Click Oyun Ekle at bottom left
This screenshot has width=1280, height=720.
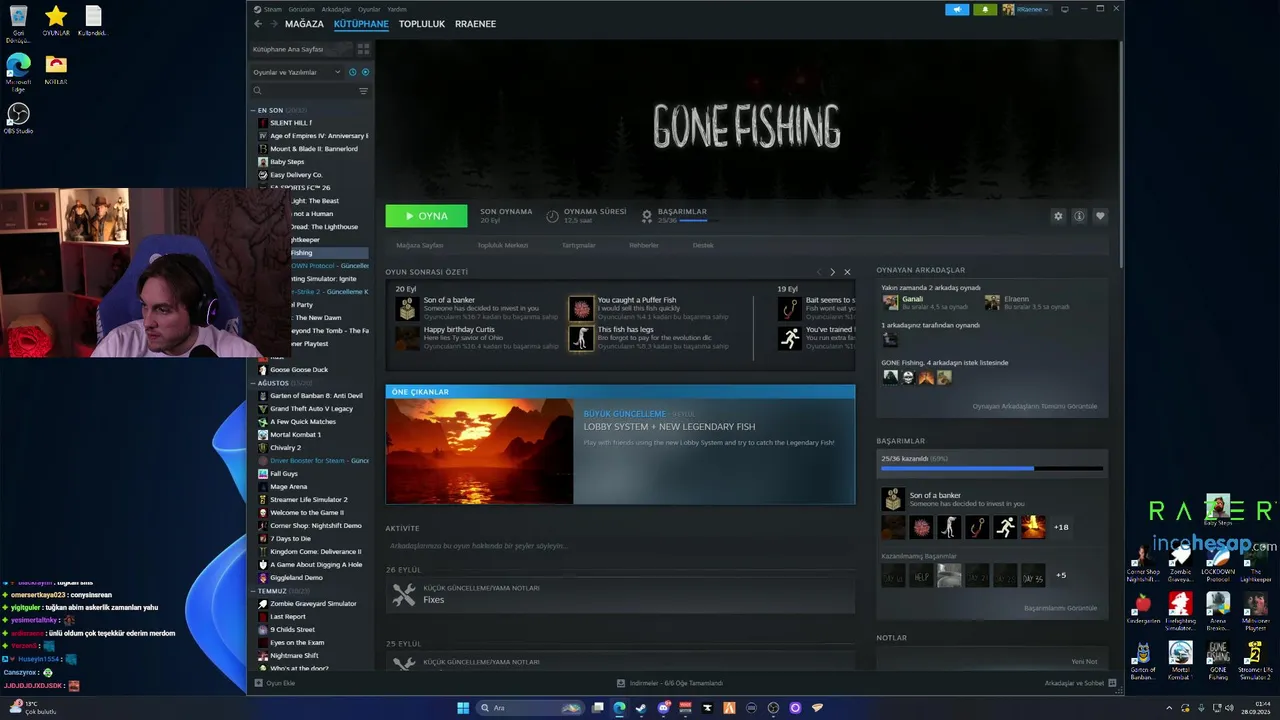275,683
